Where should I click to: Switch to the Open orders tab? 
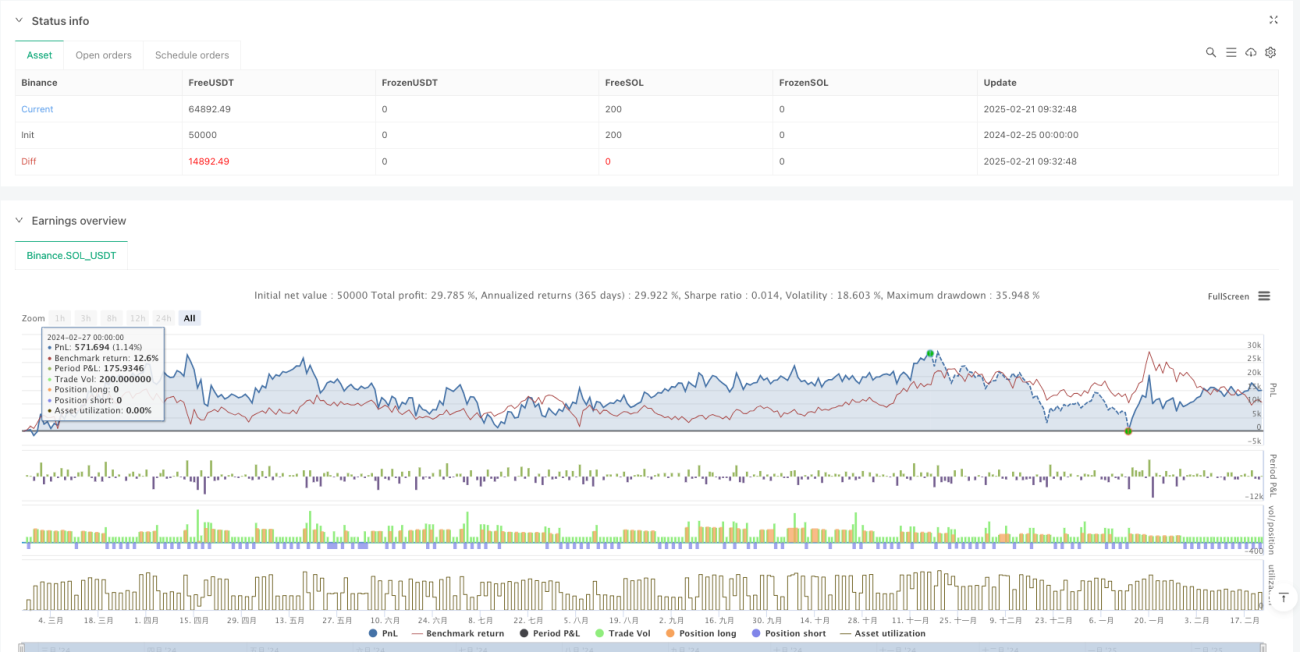(x=104, y=55)
